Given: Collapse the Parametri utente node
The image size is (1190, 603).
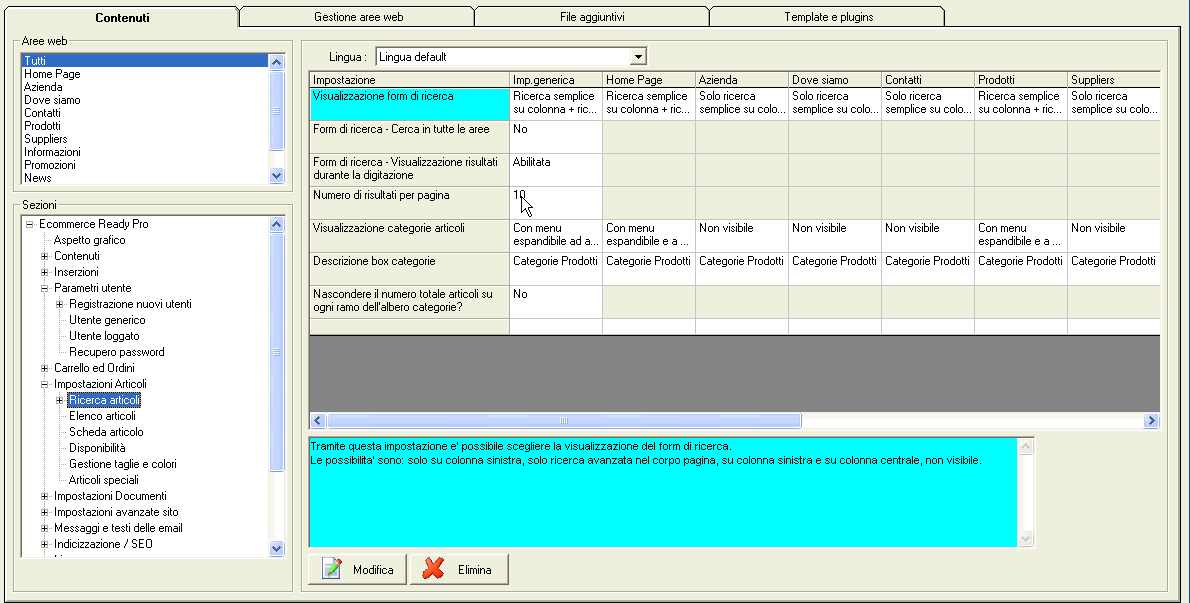Looking at the screenshot, I should pos(45,288).
